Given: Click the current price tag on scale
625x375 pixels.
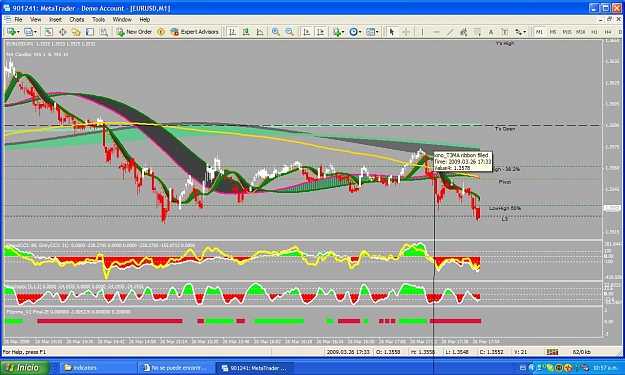Looking at the screenshot, I should point(613,208).
